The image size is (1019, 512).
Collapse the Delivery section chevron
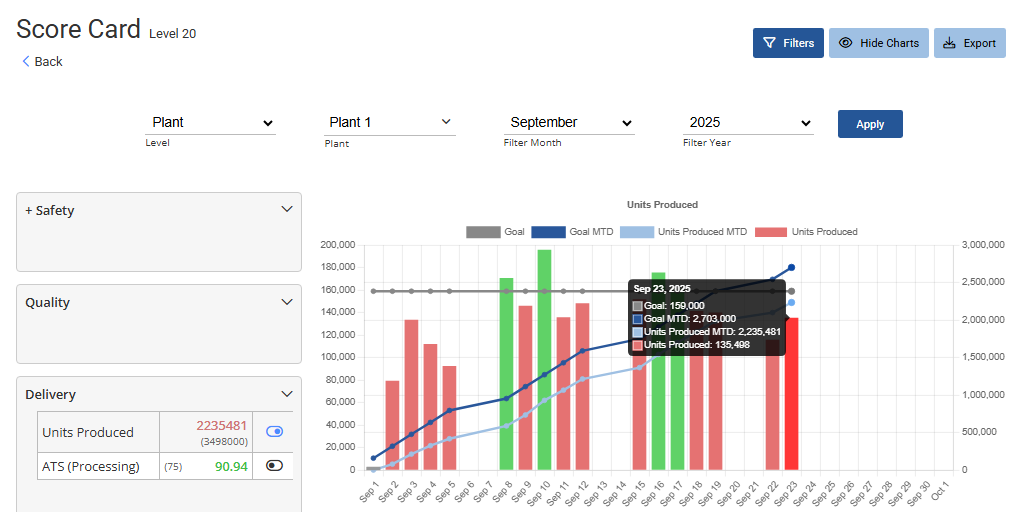tap(287, 393)
